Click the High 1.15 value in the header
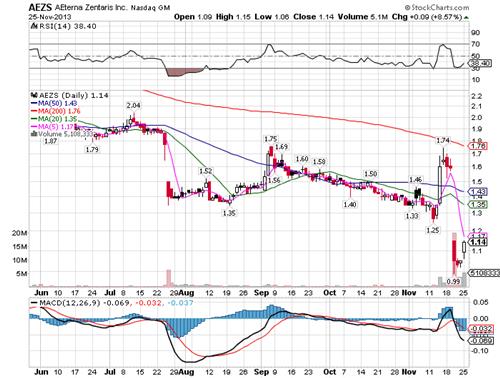The width and height of the screenshot is (500, 378). 233,17
